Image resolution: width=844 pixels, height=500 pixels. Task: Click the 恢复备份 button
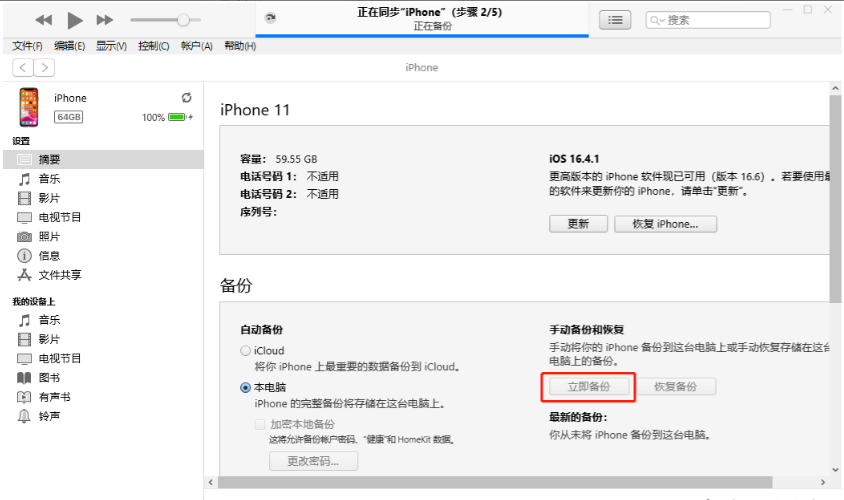coord(676,386)
